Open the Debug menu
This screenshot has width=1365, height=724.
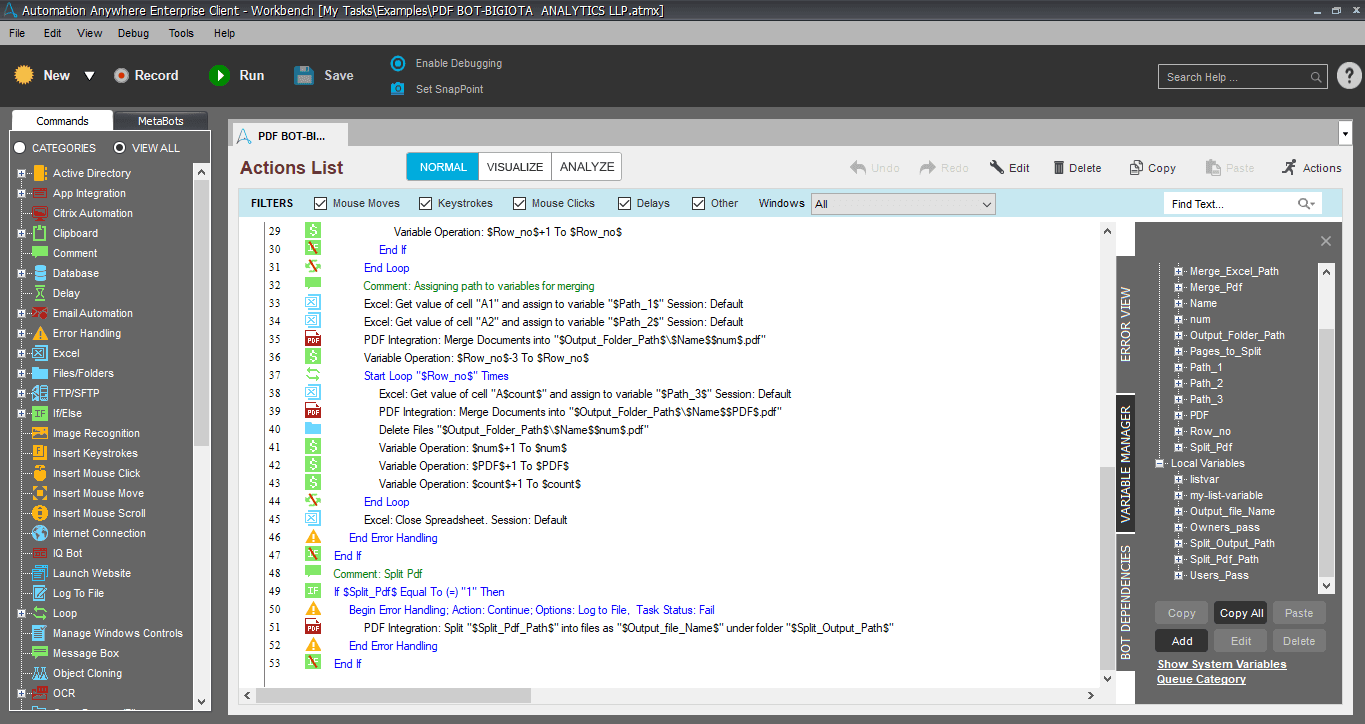[133, 33]
